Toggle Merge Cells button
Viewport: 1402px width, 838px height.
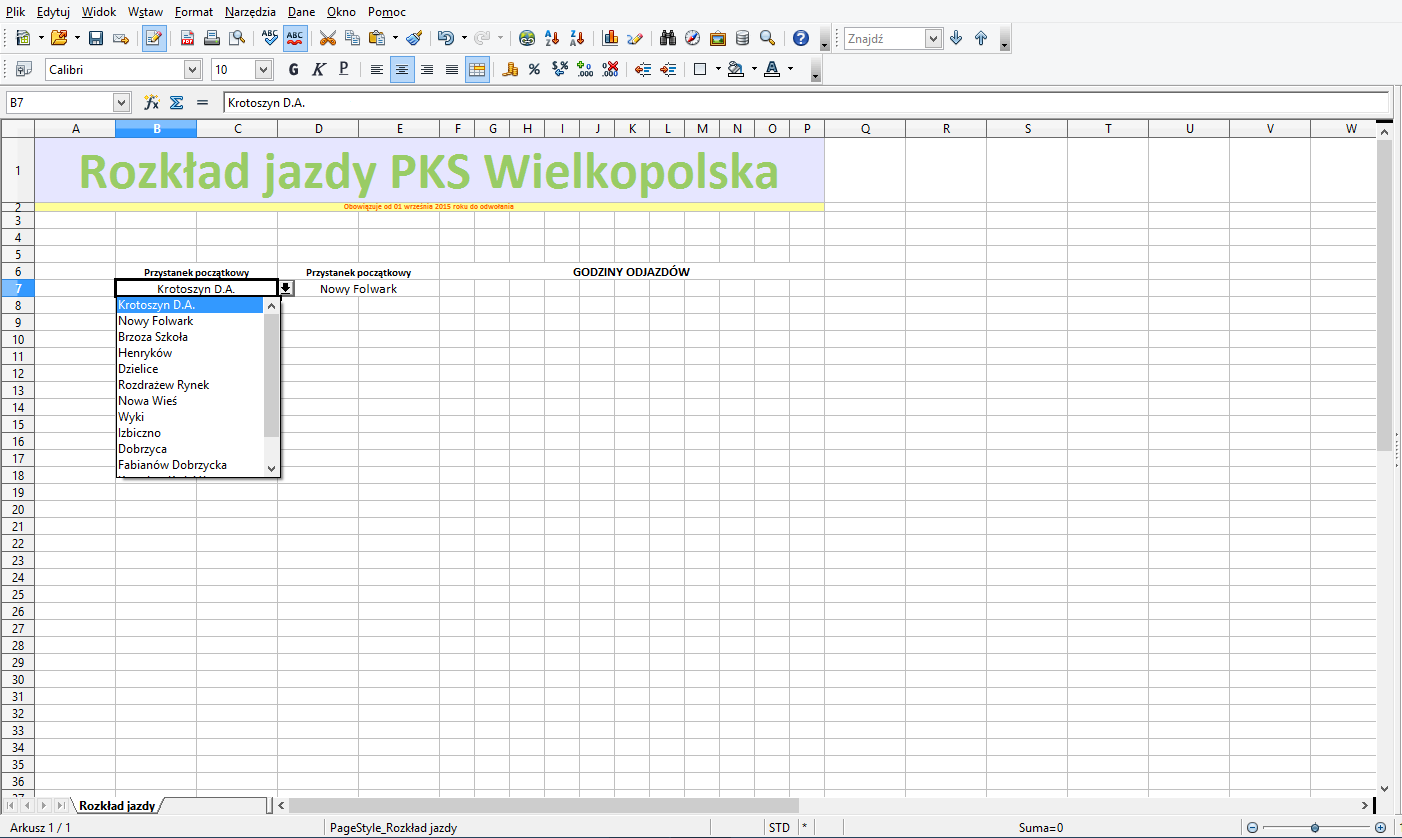pyautogui.click(x=477, y=69)
